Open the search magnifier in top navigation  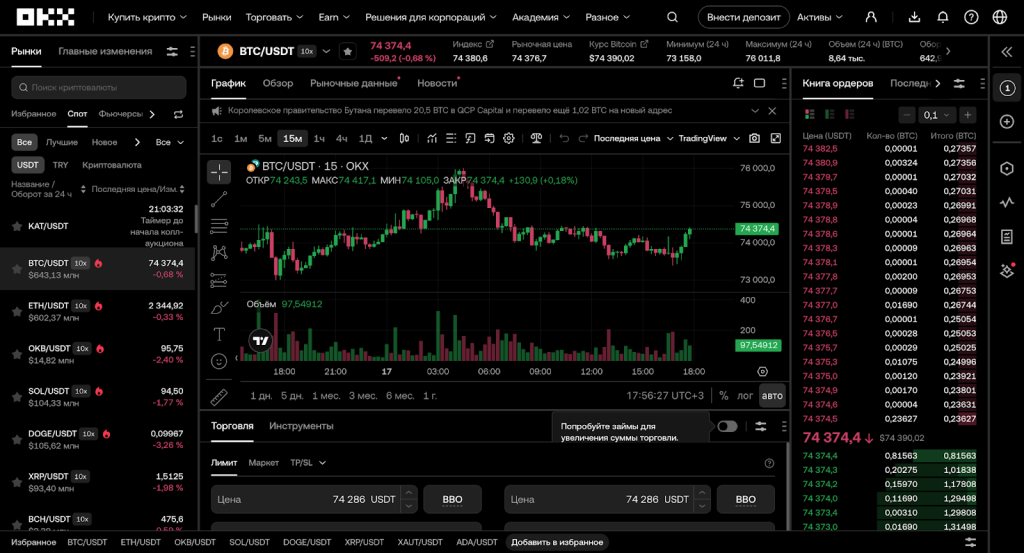pos(672,17)
